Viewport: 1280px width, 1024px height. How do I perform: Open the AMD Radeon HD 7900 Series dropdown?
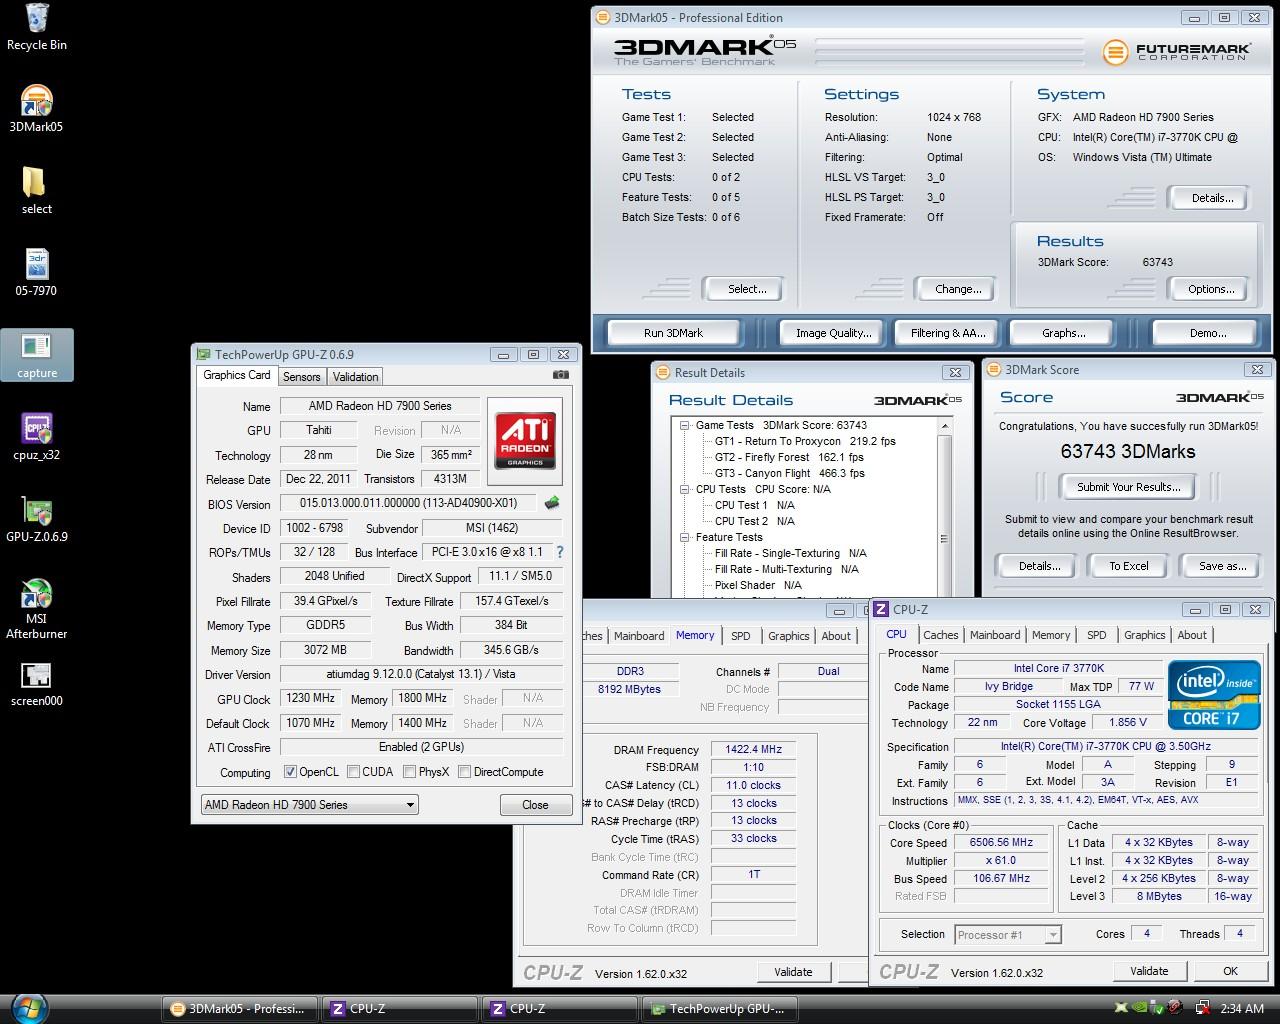pyautogui.click(x=309, y=805)
